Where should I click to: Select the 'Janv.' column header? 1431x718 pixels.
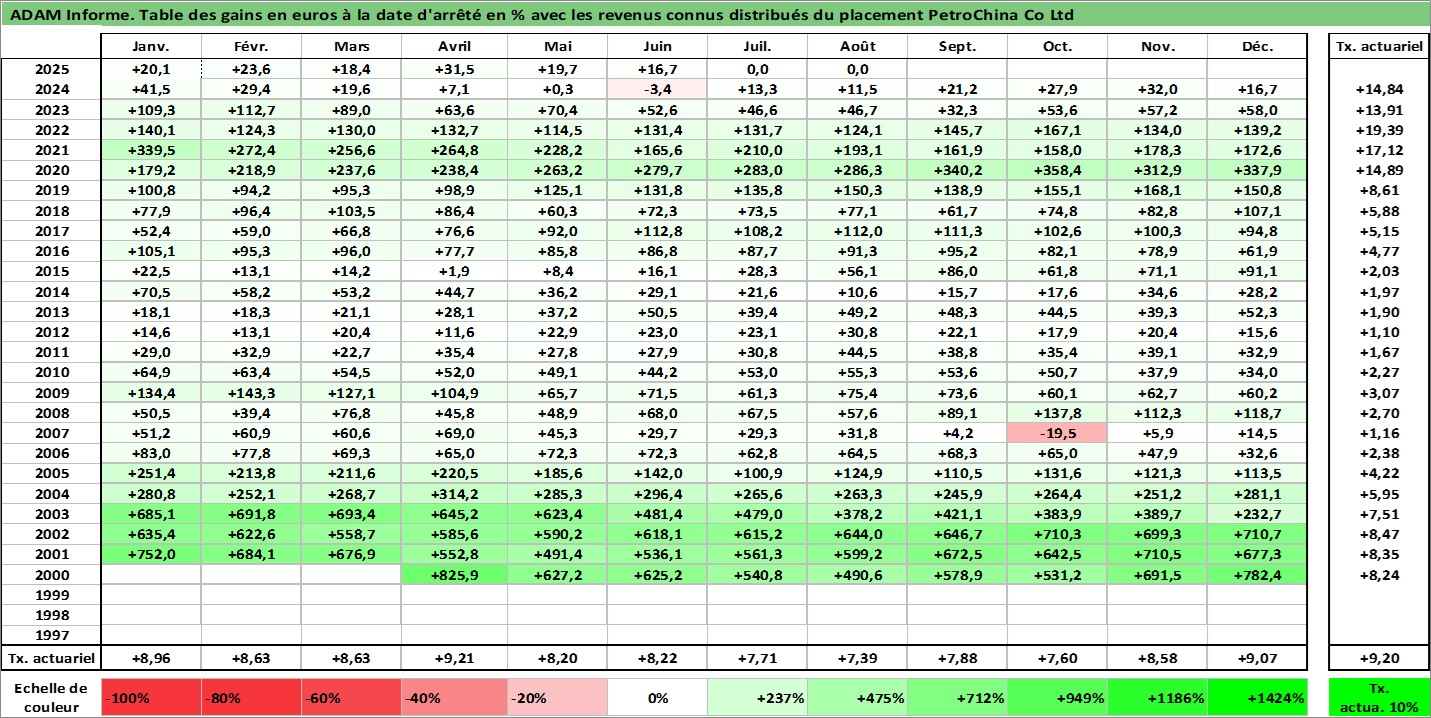pyautogui.click(x=152, y=47)
